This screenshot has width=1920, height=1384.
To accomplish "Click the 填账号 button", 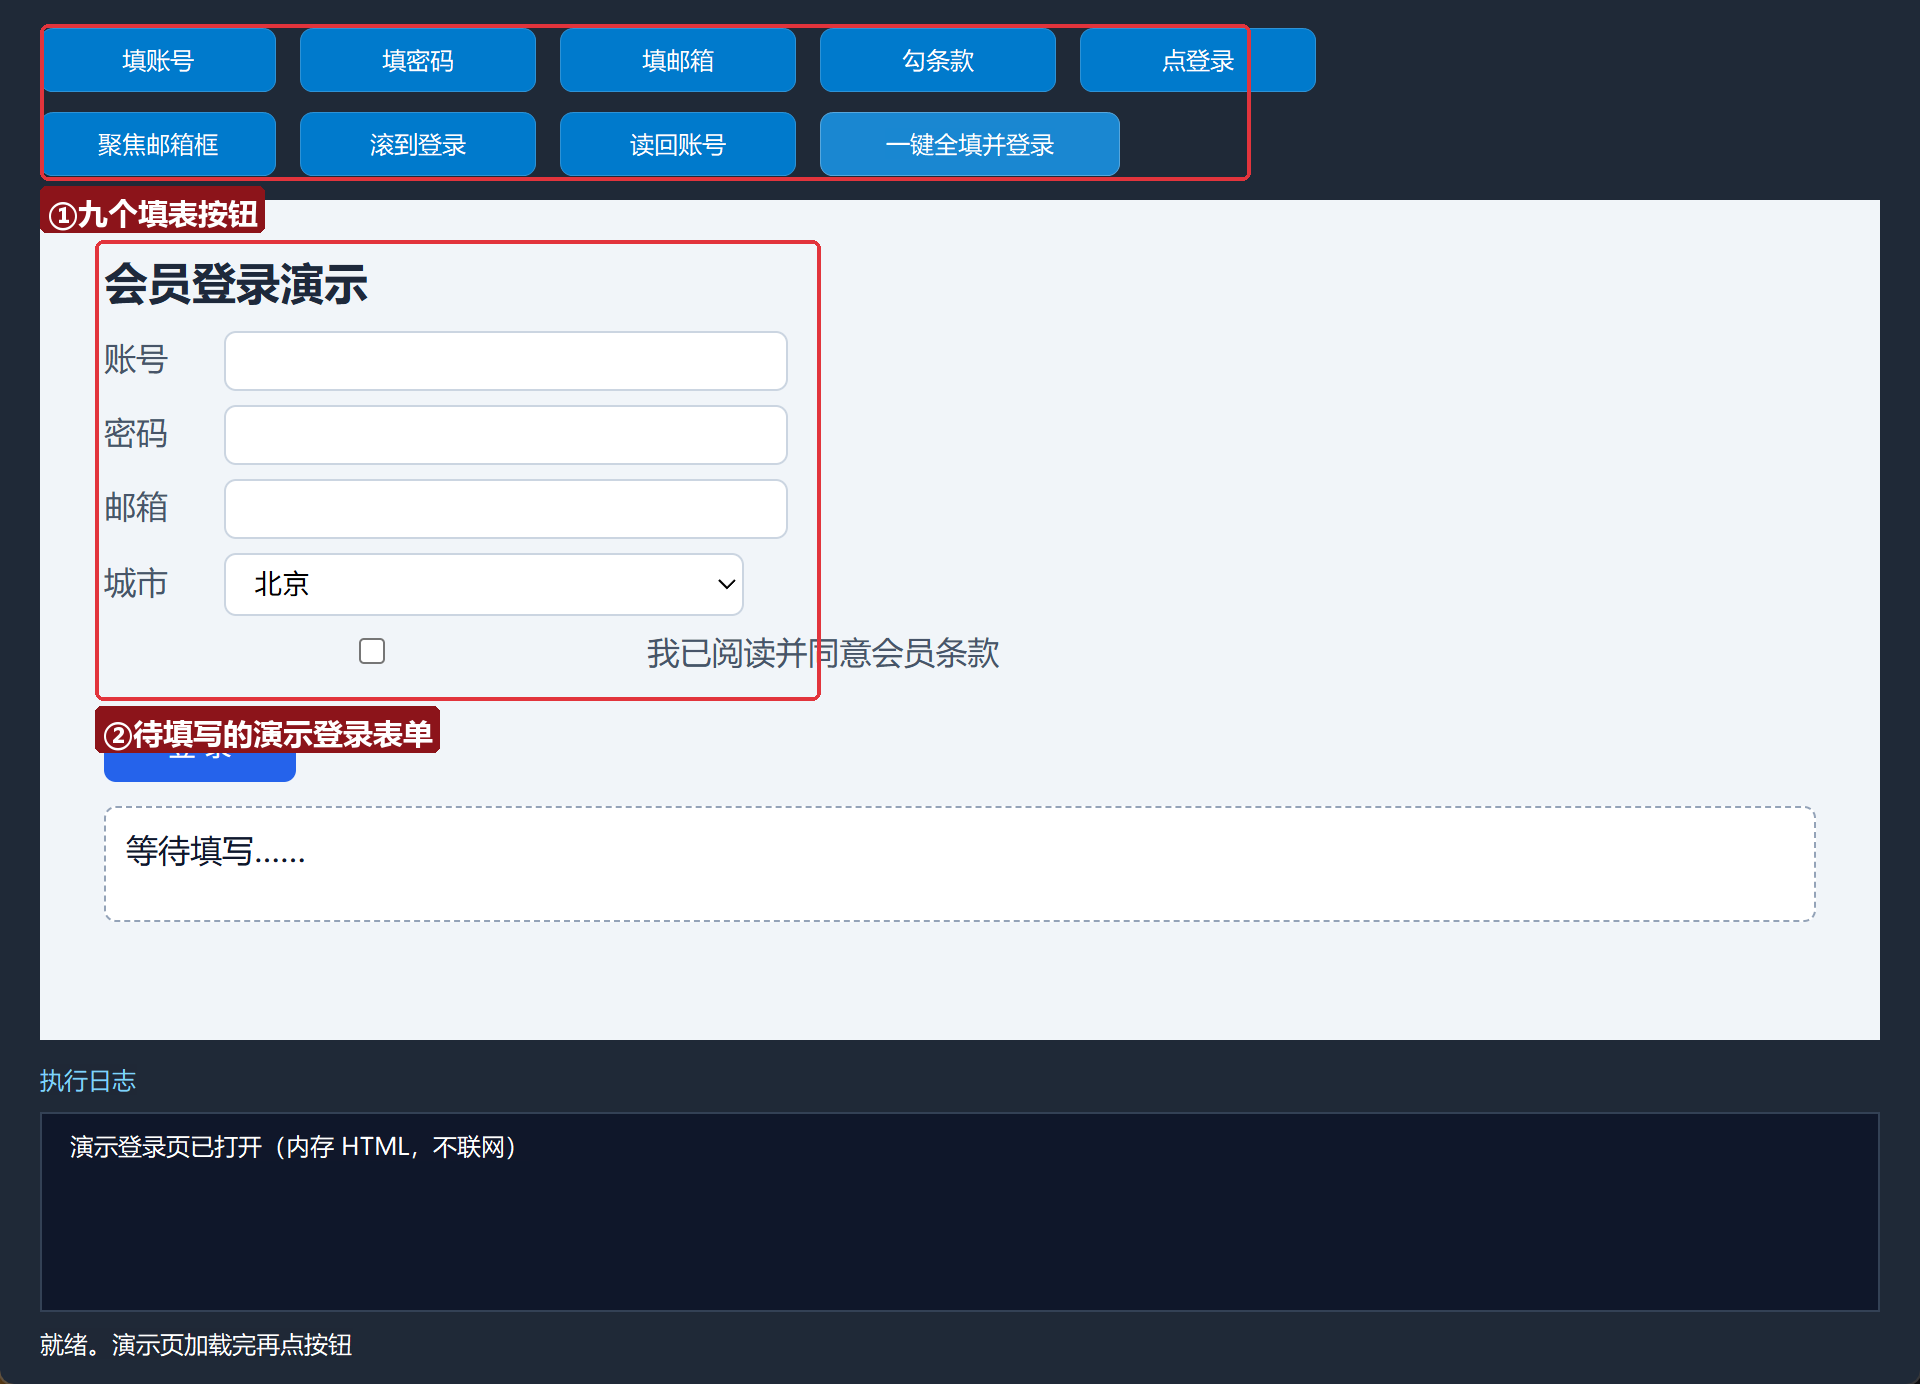I will (158, 60).
